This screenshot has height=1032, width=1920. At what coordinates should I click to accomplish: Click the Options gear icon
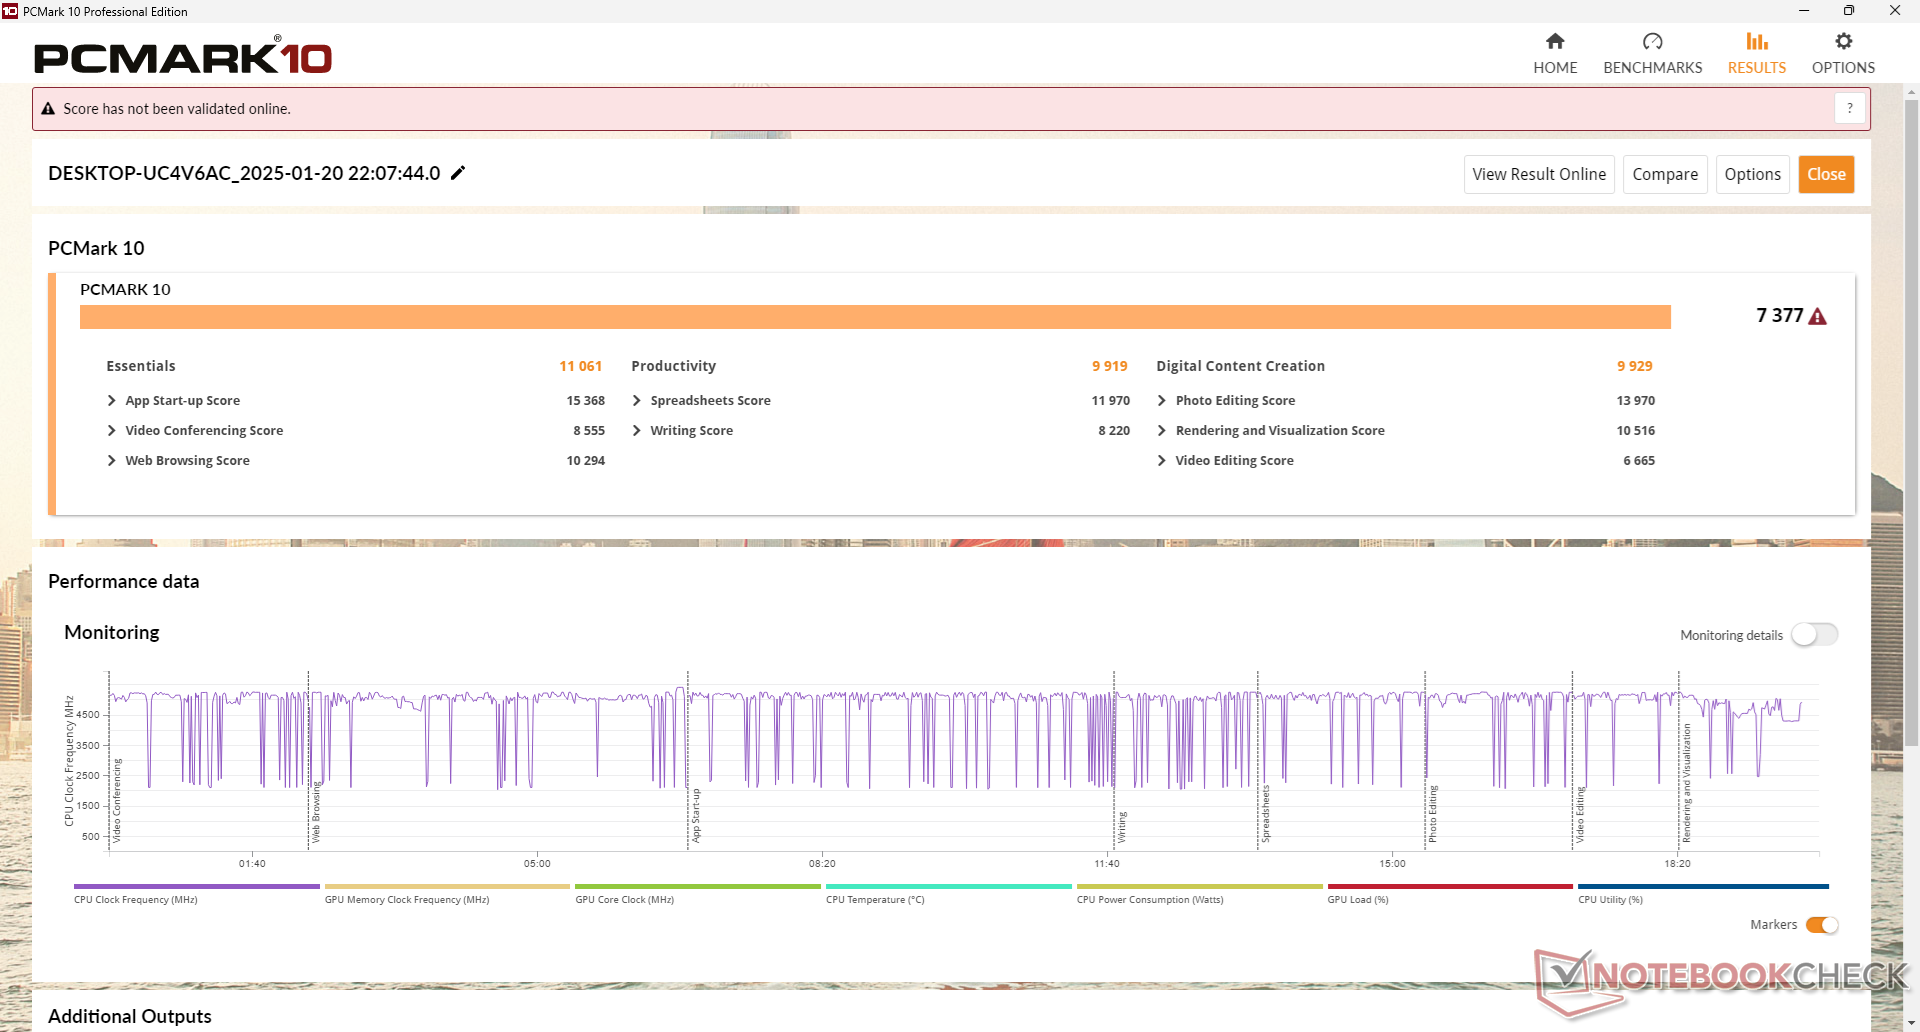point(1843,41)
